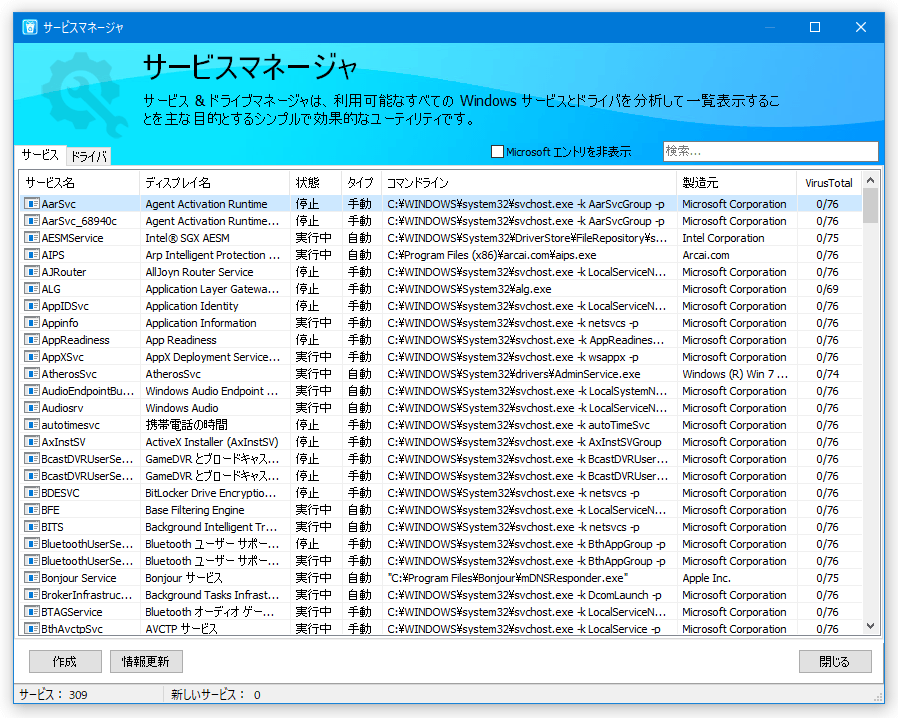Click the service icon beside BrokerInfrastruc...
898x718 pixels.
coord(31,595)
